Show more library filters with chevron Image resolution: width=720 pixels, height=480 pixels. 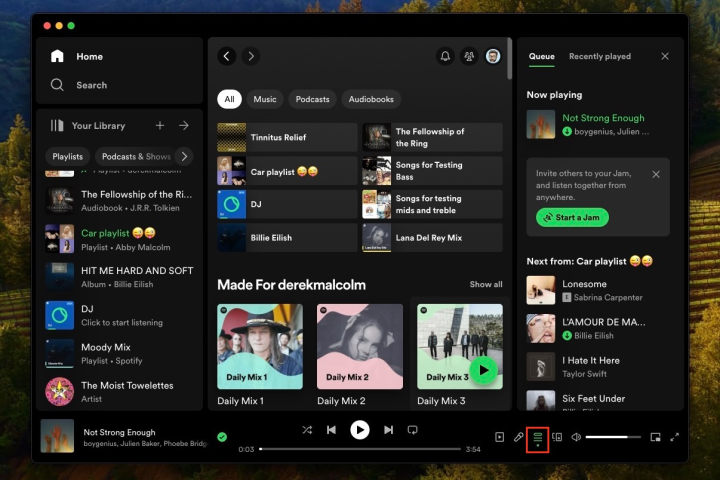click(184, 157)
